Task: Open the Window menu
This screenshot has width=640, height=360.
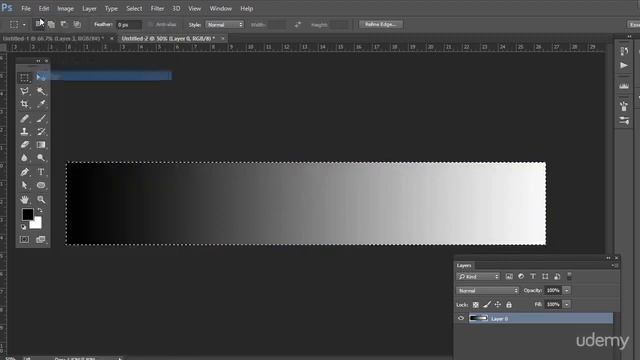Action: (220, 9)
